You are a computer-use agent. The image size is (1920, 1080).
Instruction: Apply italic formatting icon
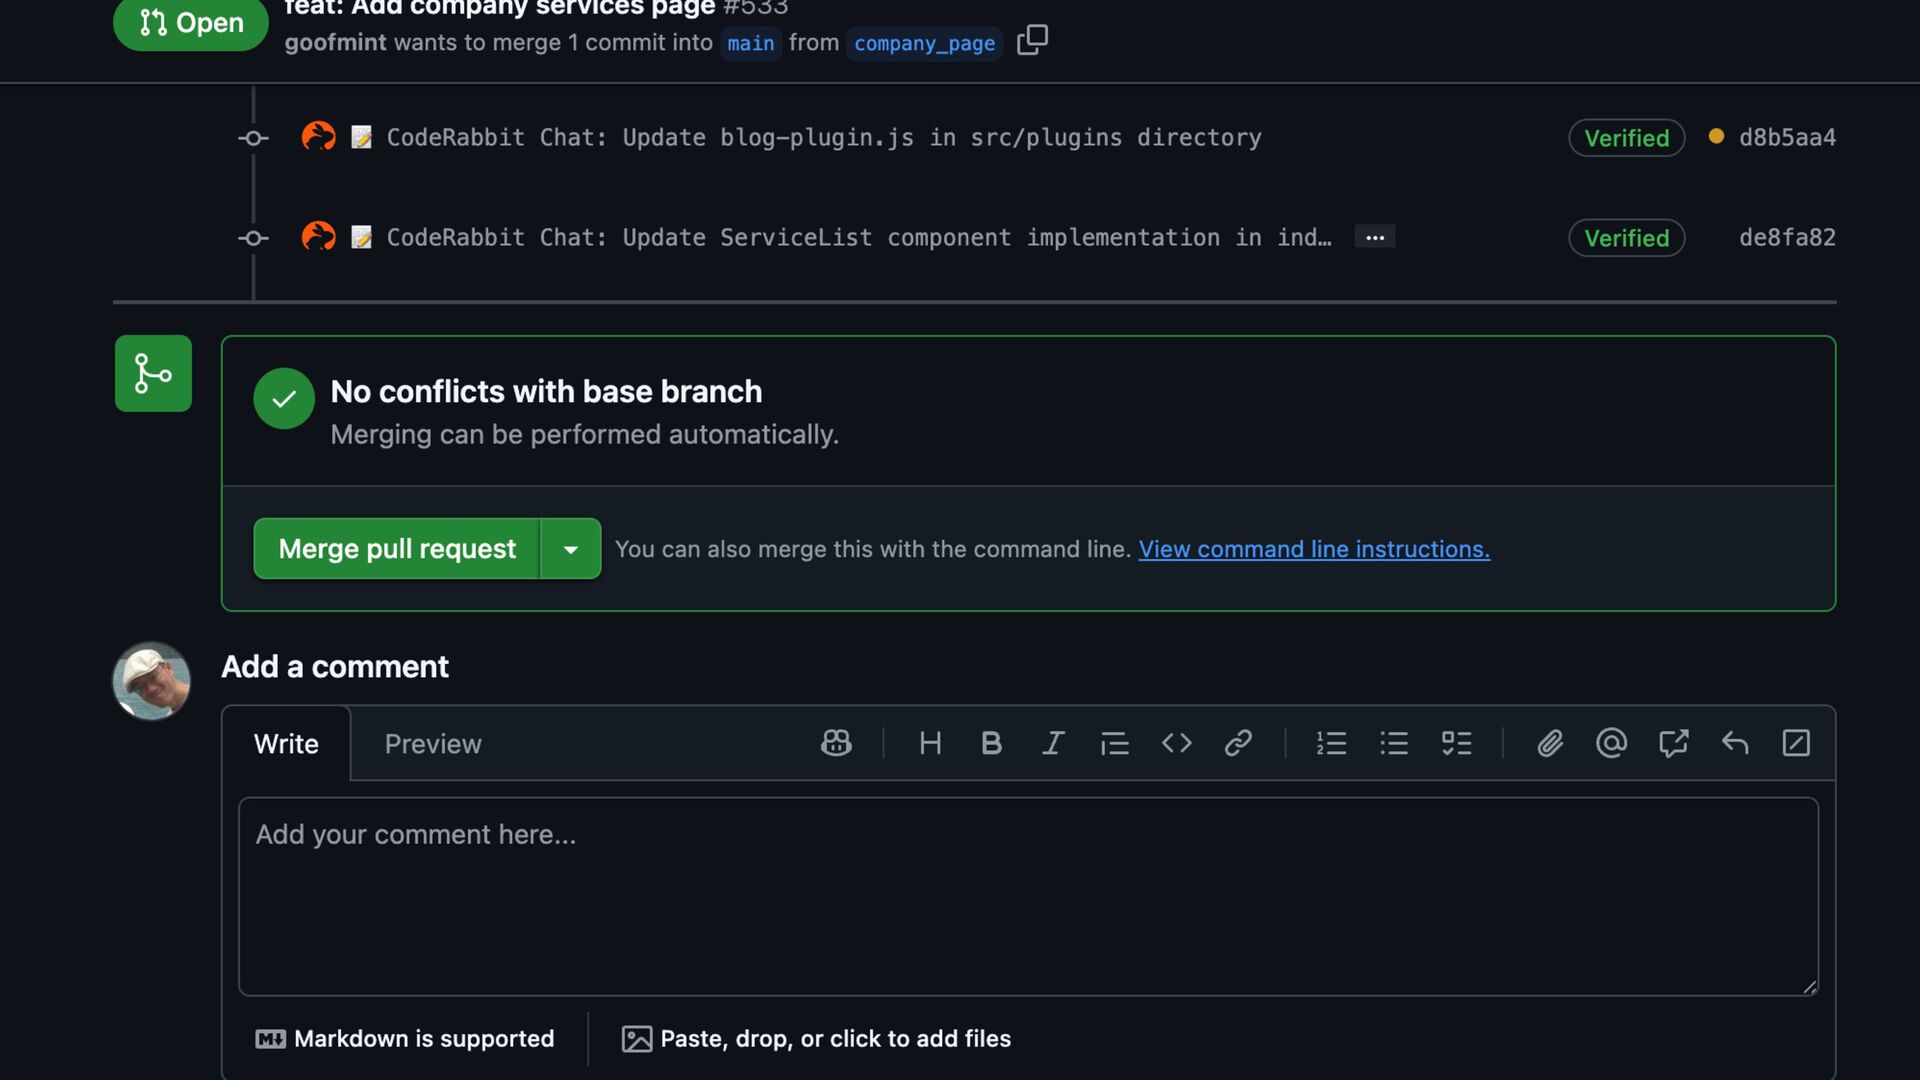coord(1053,743)
